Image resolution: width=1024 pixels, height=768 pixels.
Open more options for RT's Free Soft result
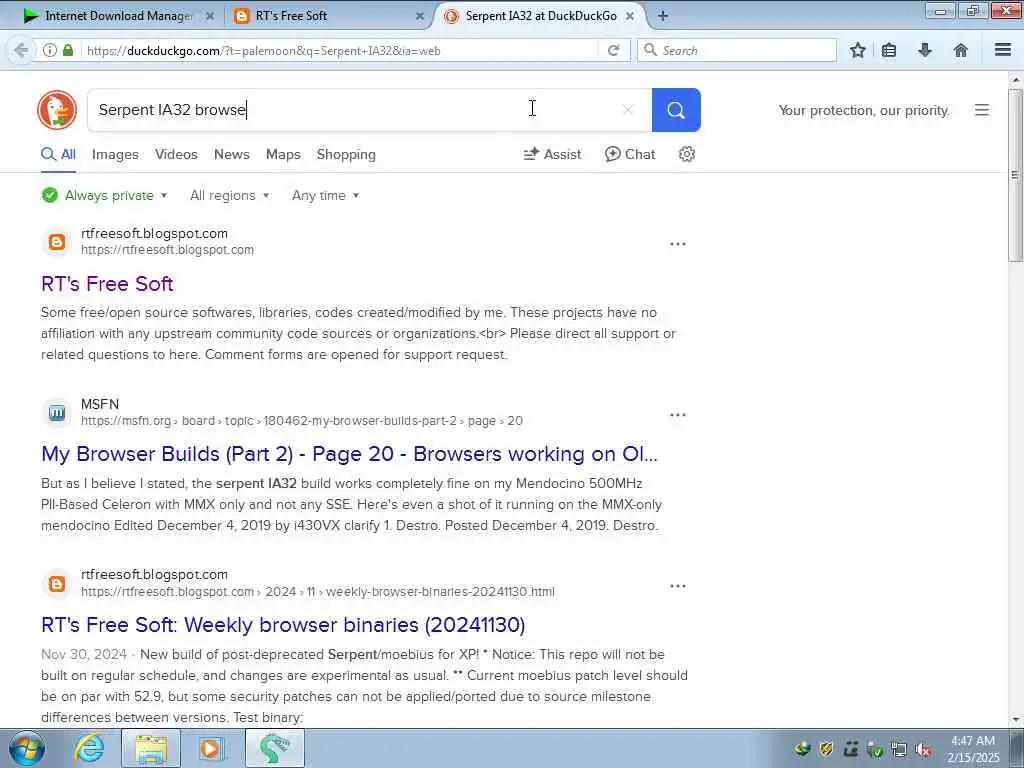click(x=678, y=244)
